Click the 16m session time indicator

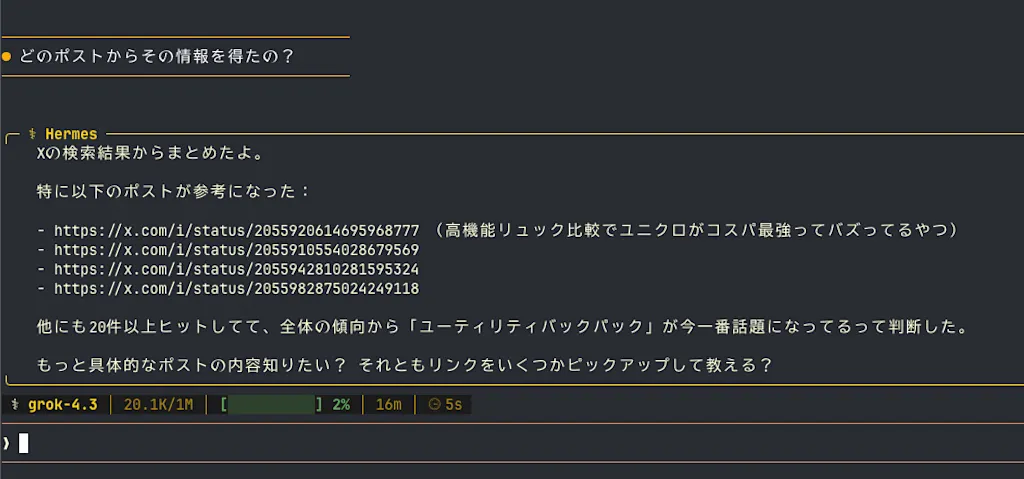point(389,405)
